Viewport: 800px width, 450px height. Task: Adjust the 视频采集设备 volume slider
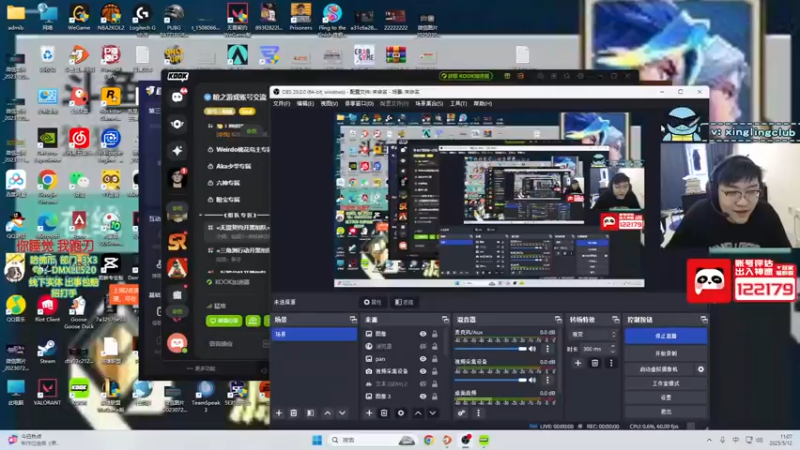[490, 380]
